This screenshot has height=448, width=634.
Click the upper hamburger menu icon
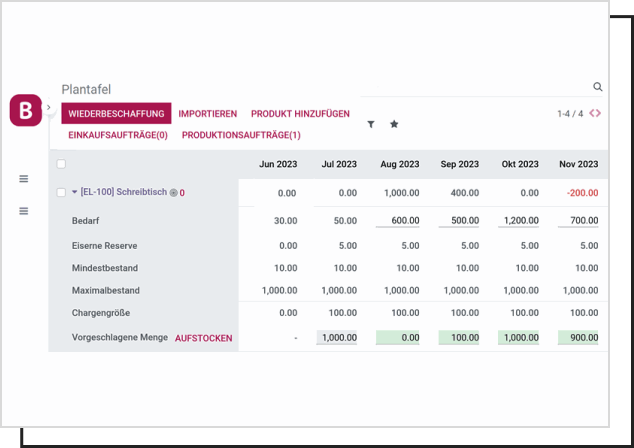24,179
